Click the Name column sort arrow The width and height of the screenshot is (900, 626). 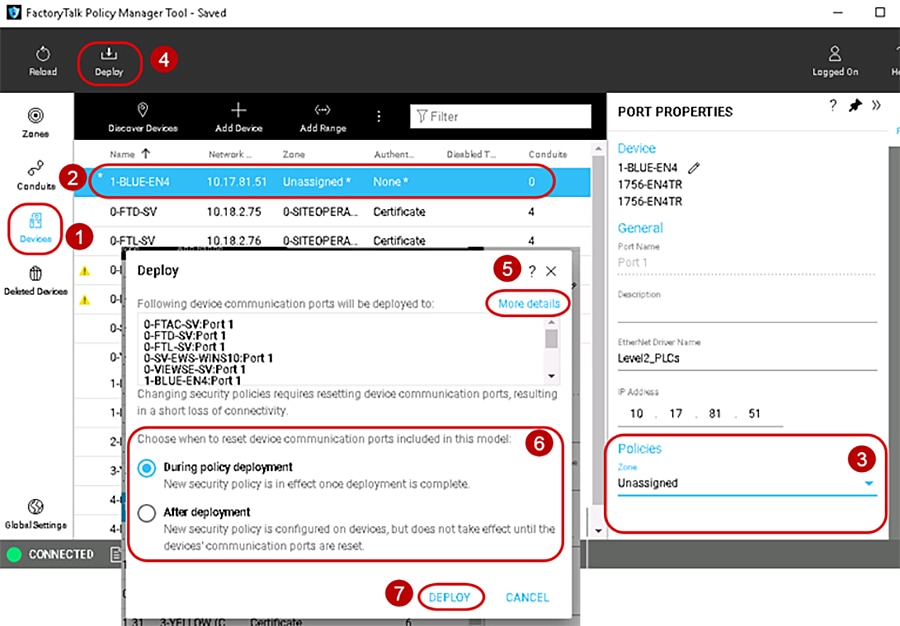pyautogui.click(x=146, y=154)
